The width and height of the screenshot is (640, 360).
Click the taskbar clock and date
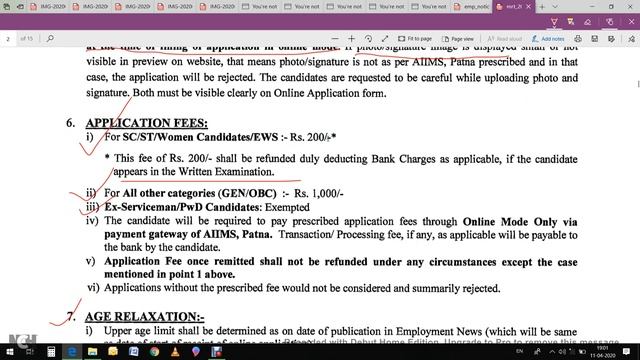(602, 351)
